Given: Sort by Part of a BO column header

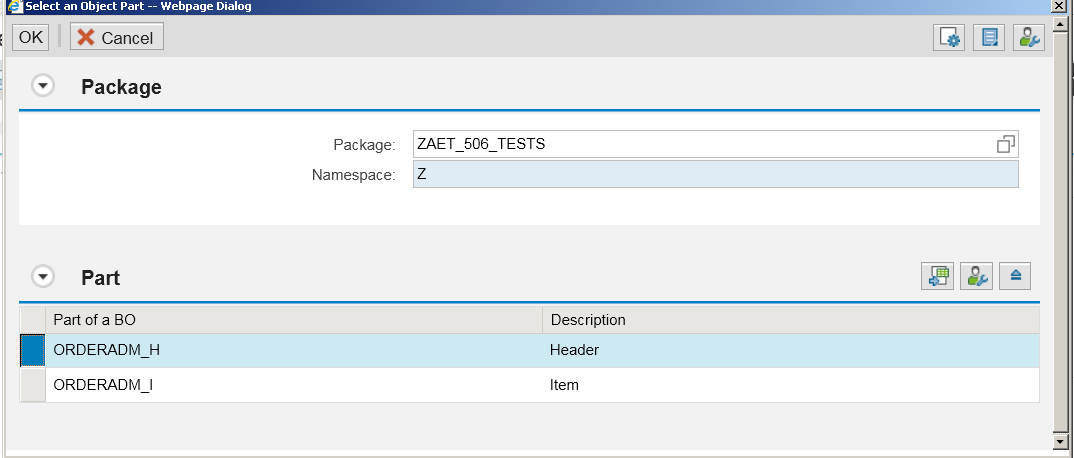Looking at the screenshot, I should 294,320.
